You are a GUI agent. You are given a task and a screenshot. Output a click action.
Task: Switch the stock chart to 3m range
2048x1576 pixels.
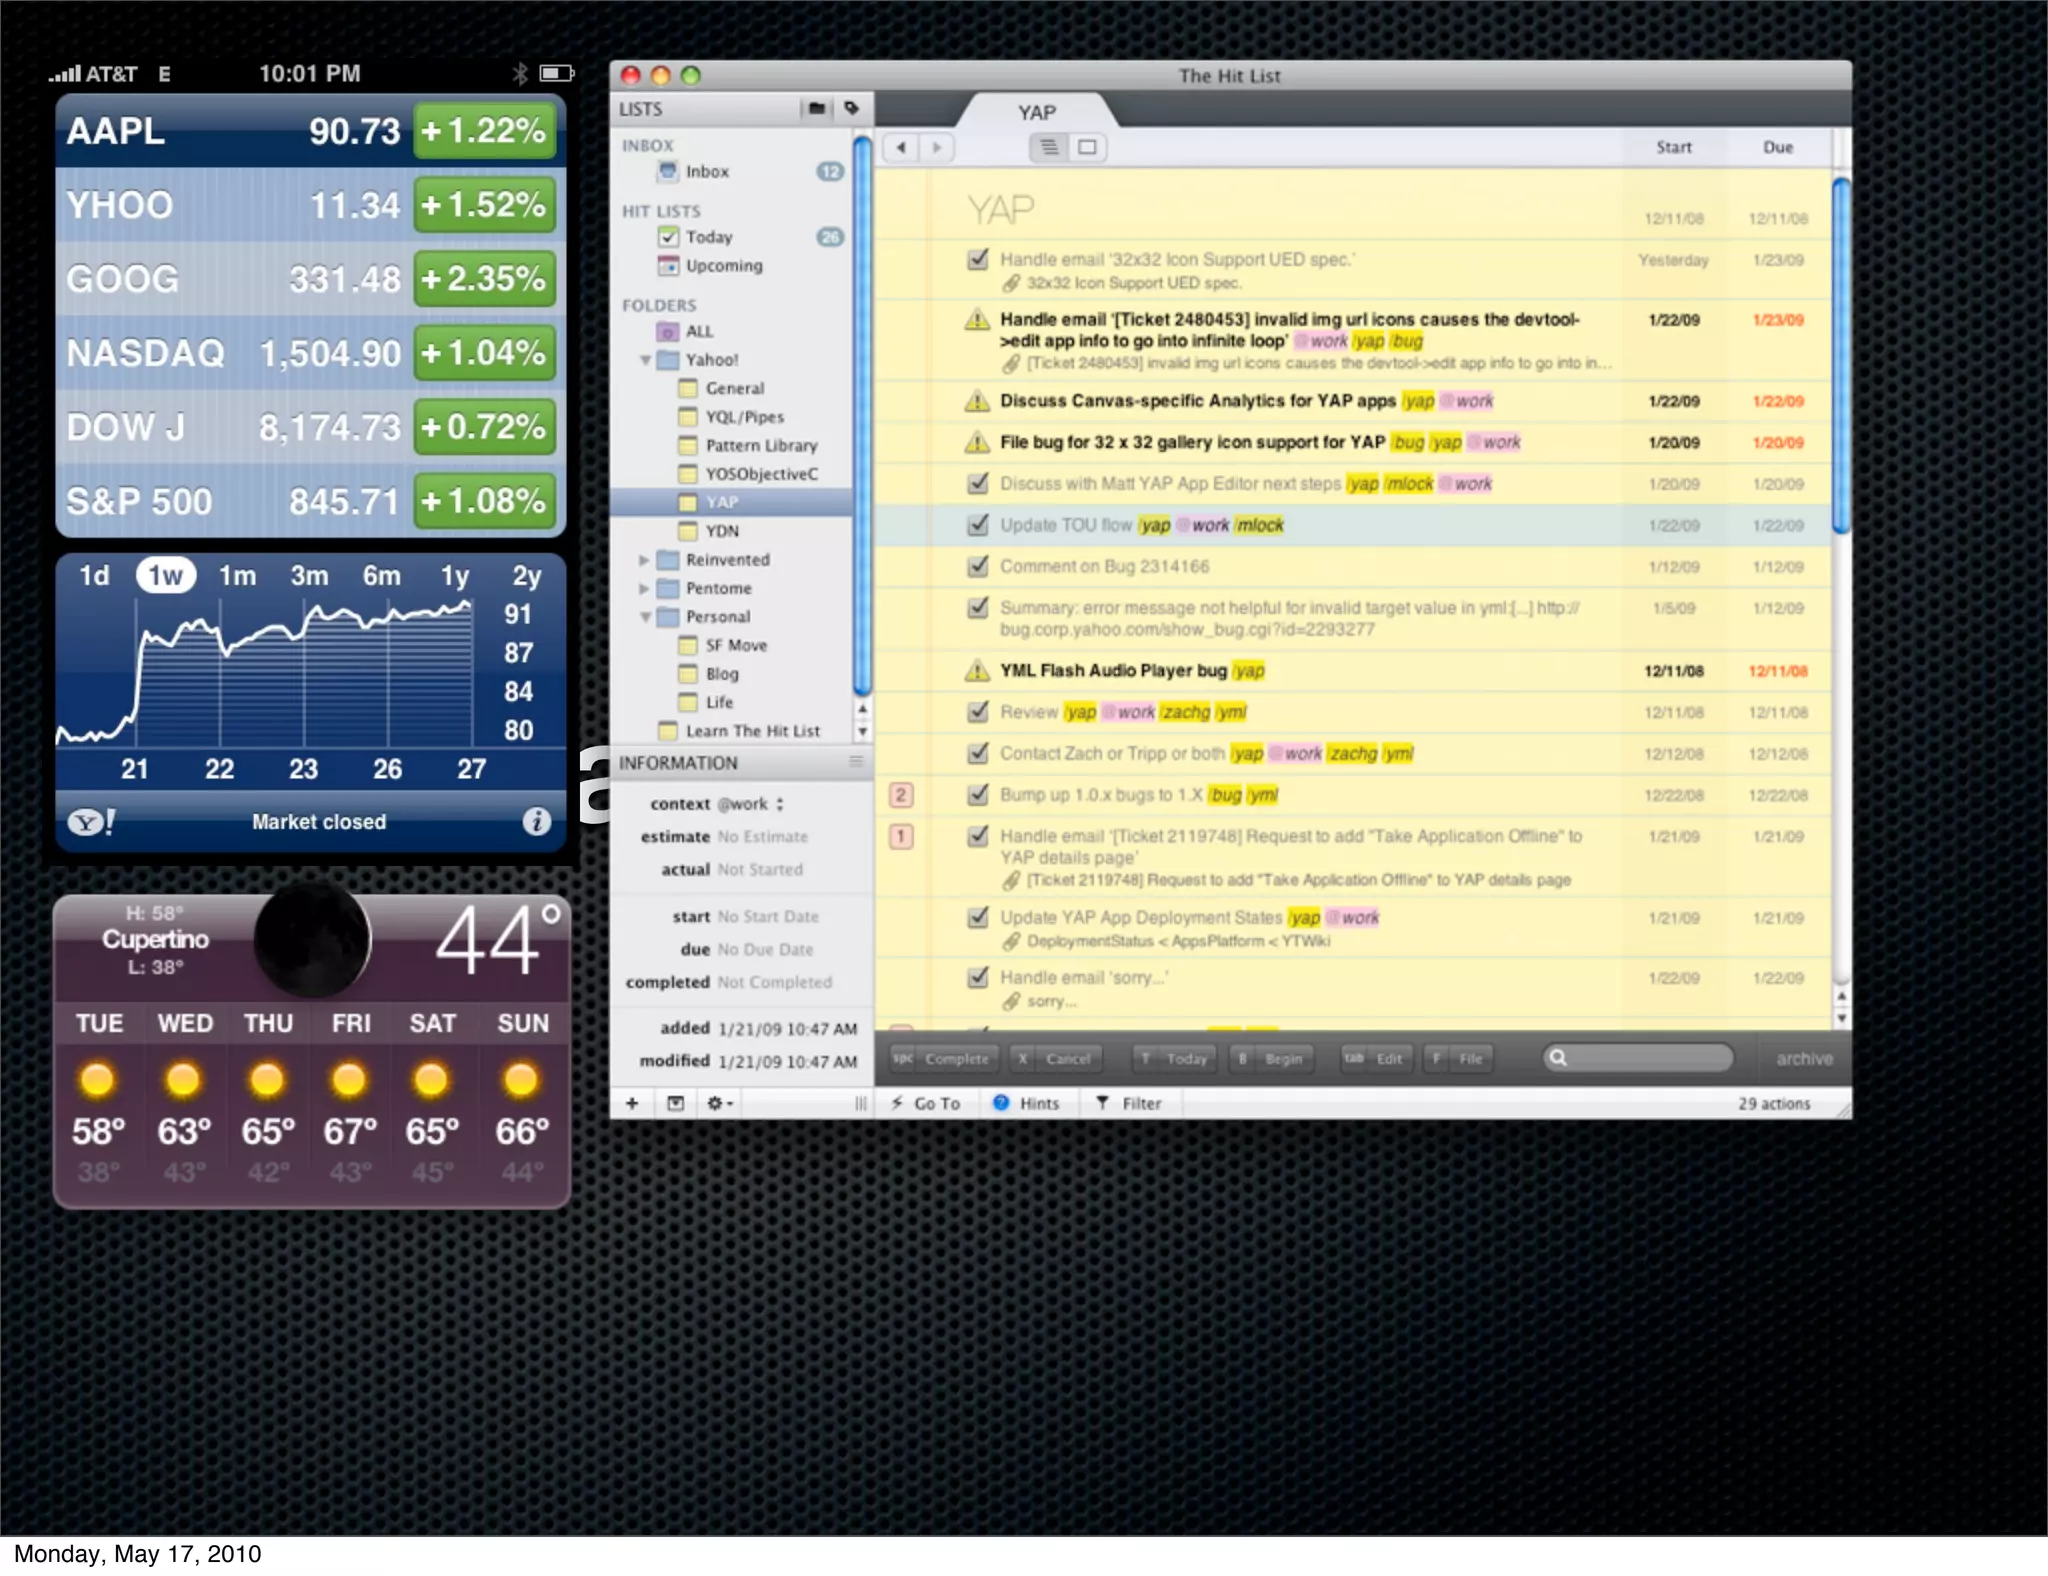(309, 575)
